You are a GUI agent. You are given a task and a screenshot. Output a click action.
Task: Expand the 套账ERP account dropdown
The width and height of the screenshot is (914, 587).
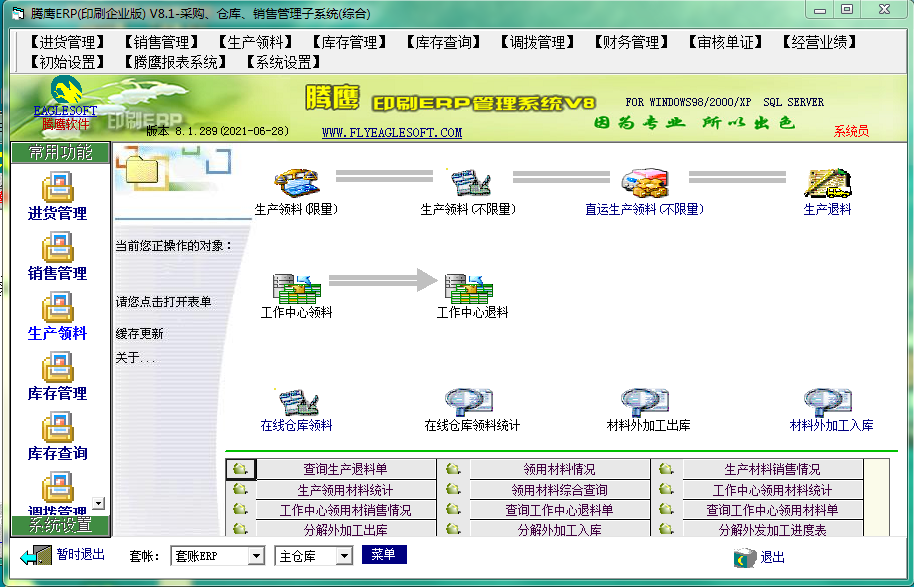coord(256,556)
